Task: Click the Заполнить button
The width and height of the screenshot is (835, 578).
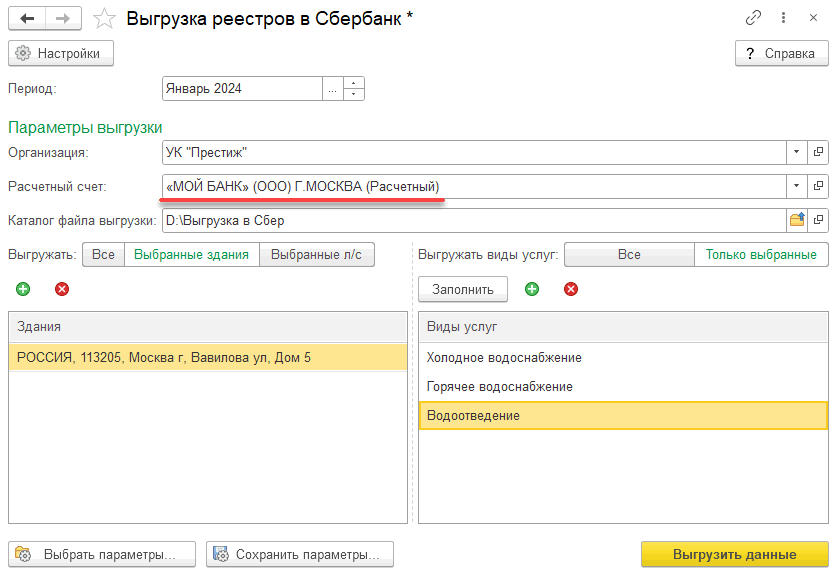Action: pos(463,289)
